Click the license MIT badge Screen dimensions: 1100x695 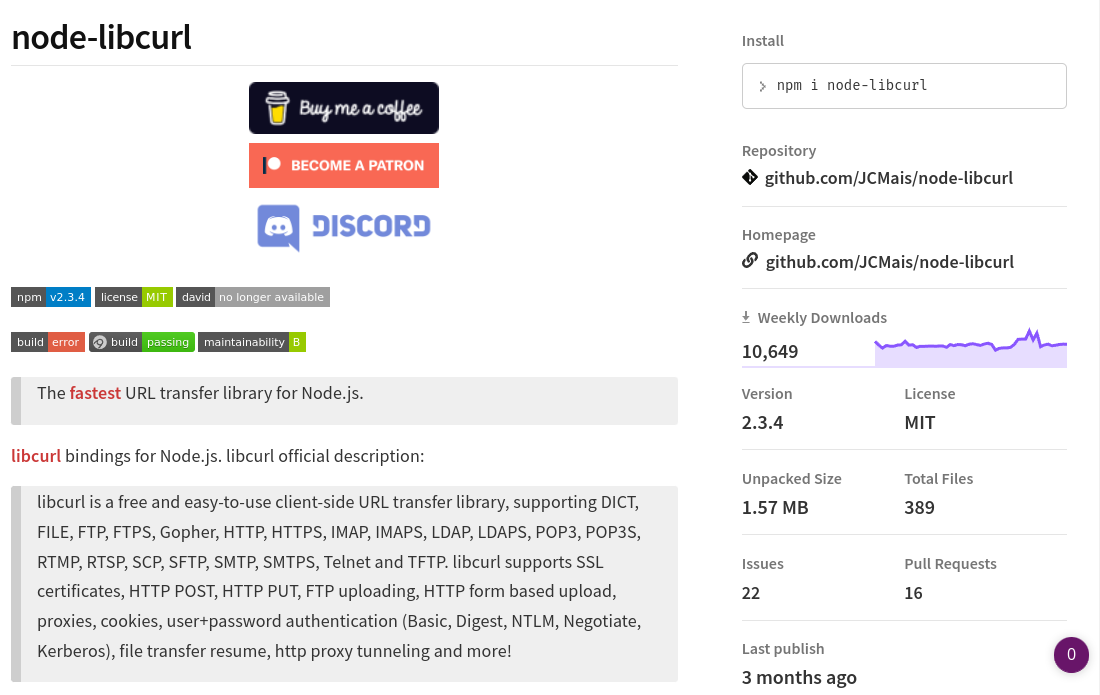(133, 297)
